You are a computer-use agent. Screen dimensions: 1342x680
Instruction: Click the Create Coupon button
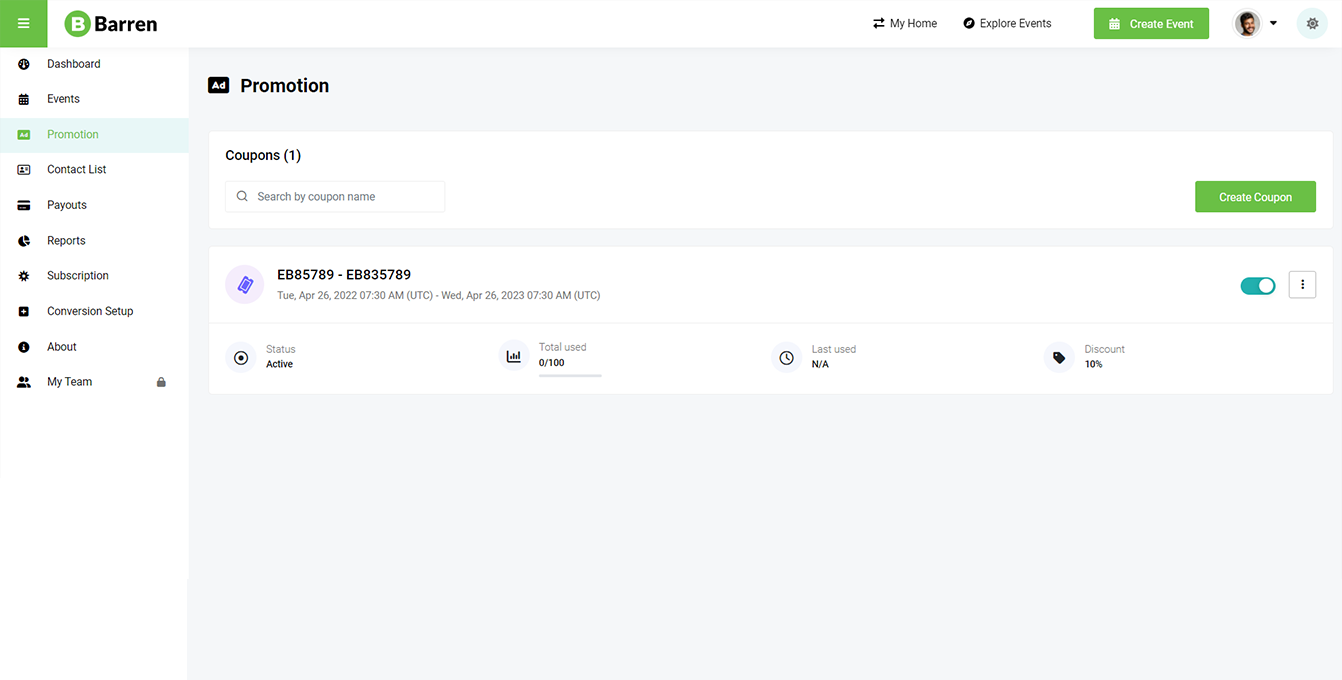click(1255, 197)
